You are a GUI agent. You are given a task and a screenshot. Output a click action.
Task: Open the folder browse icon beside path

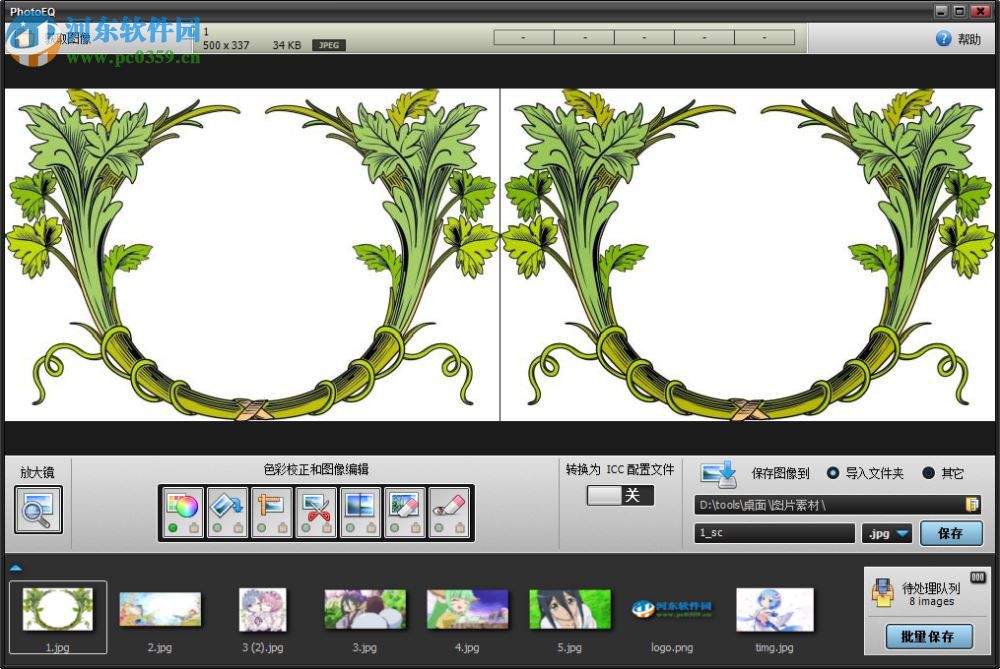click(x=971, y=505)
